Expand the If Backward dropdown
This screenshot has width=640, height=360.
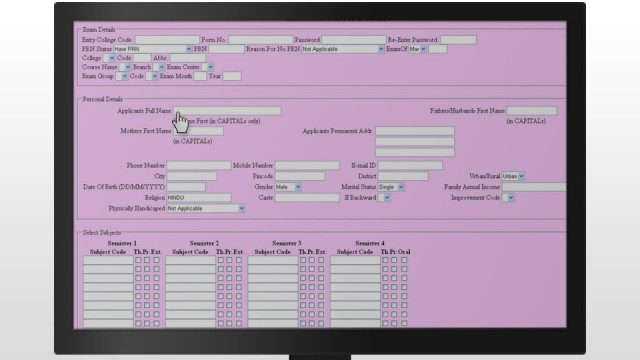384,198
